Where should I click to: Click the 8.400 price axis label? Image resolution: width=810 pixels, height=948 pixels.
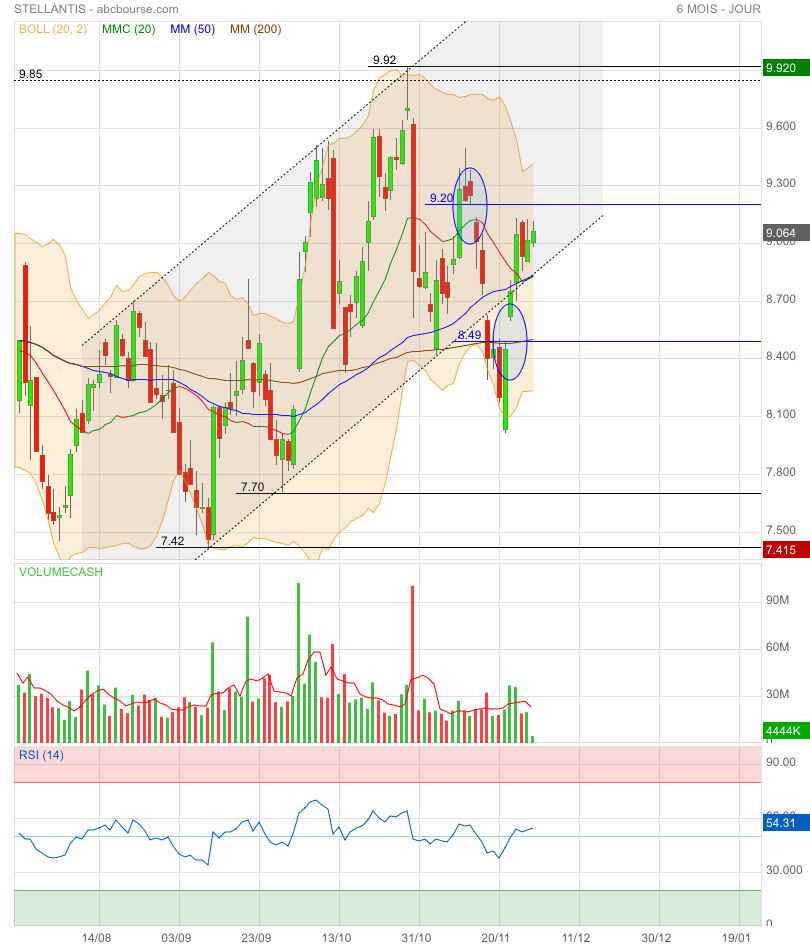tap(781, 356)
